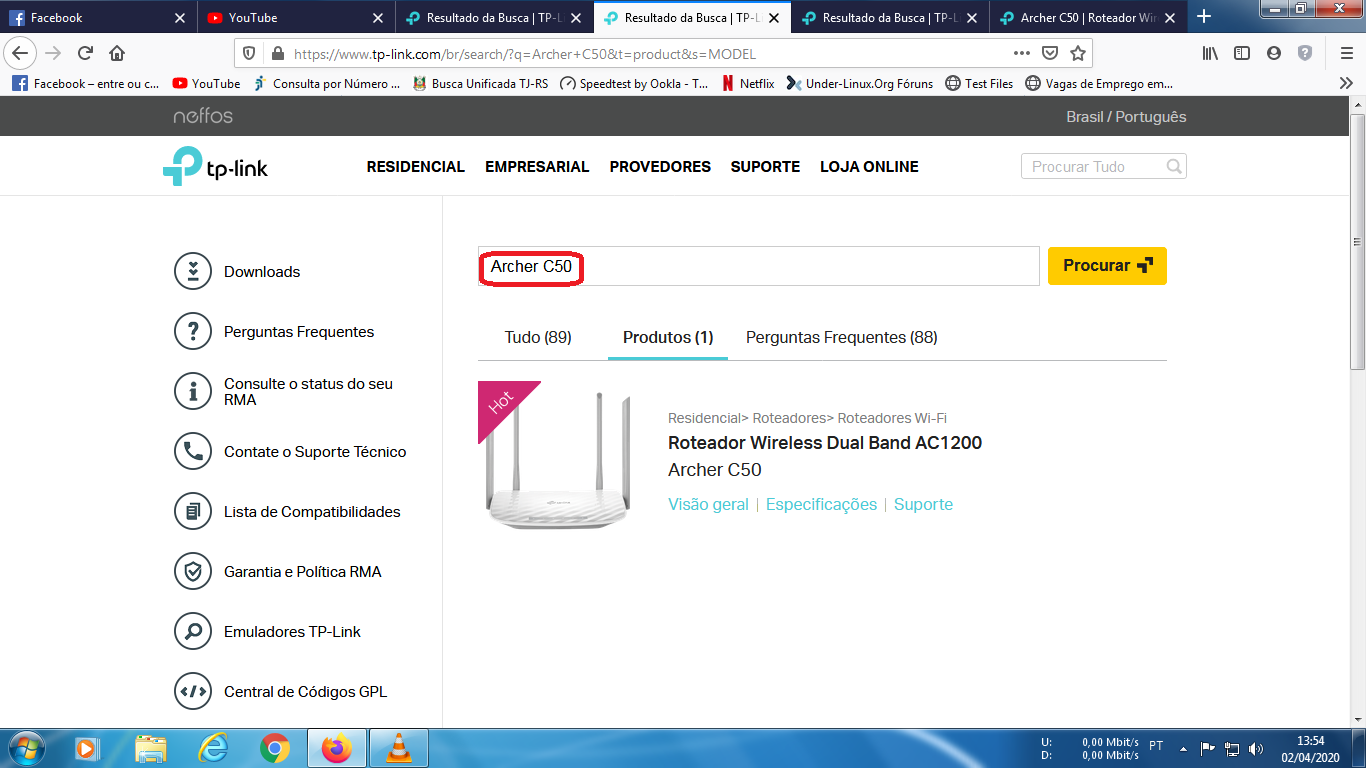Open page actions three-dot menu

pyautogui.click(x=1021, y=53)
